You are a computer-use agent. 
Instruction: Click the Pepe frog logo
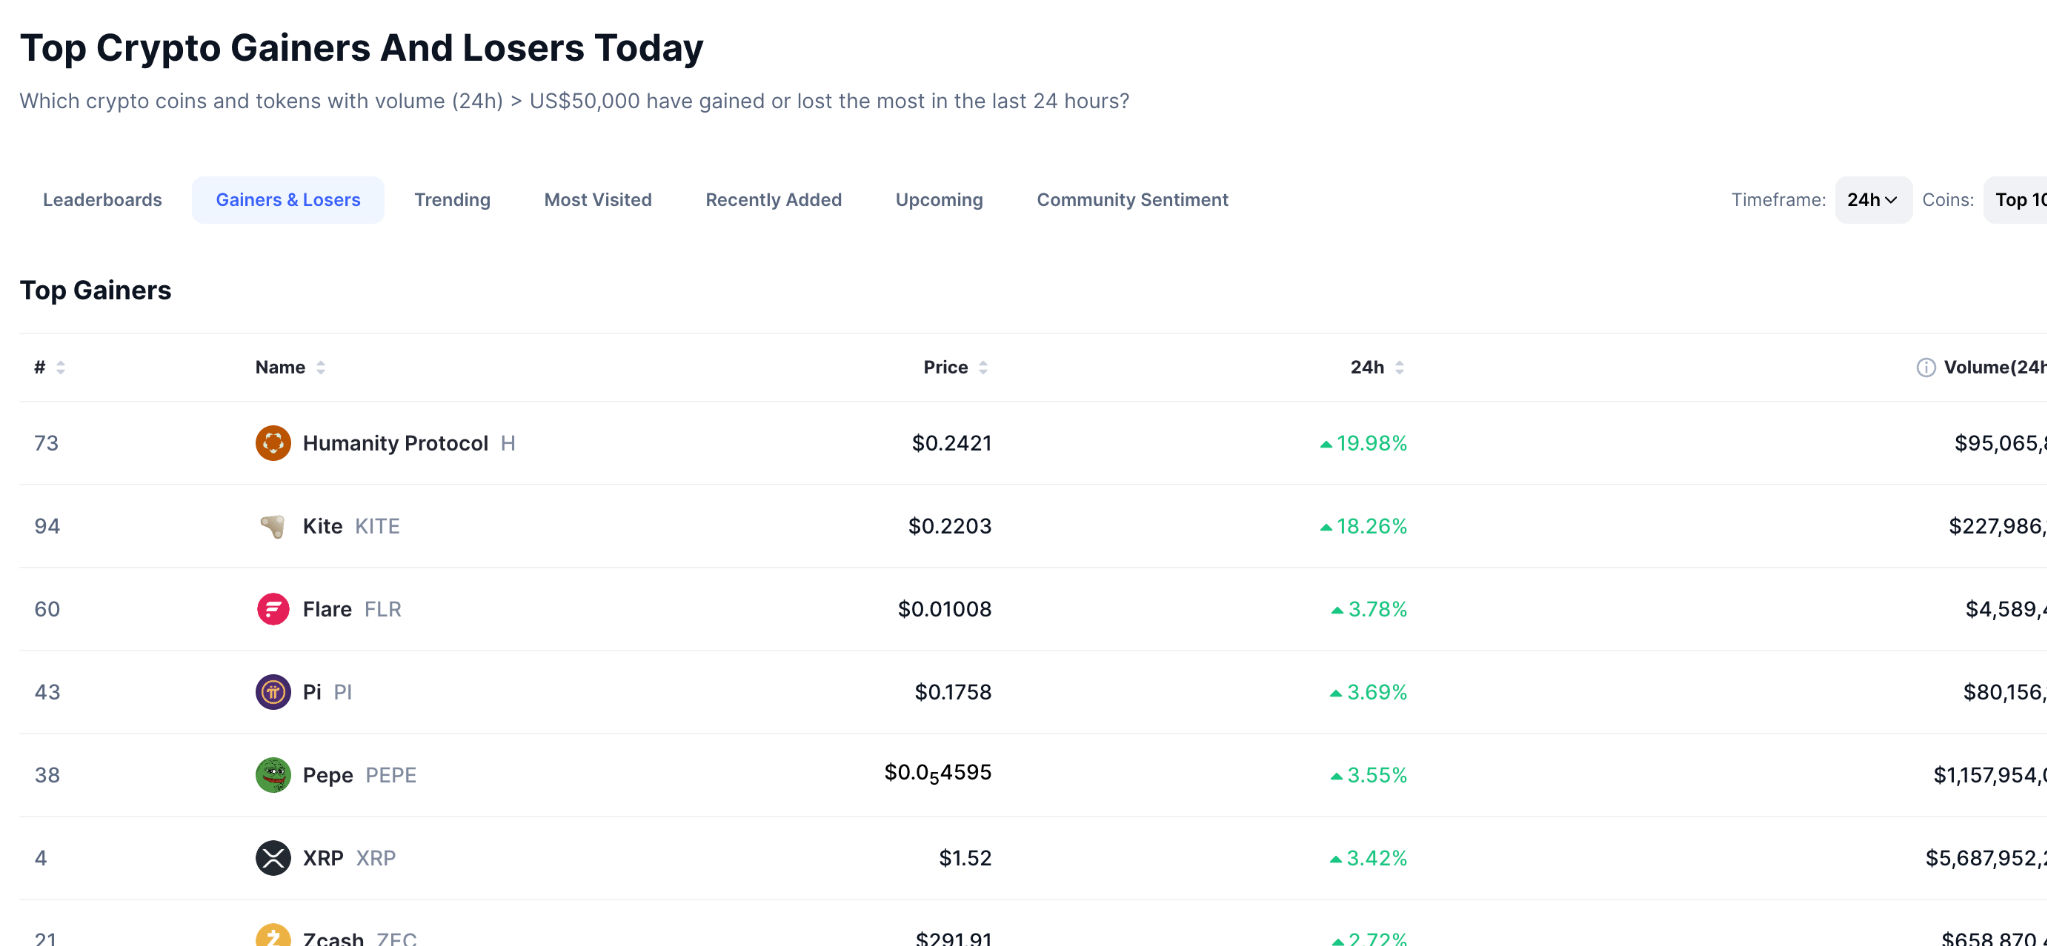click(273, 775)
